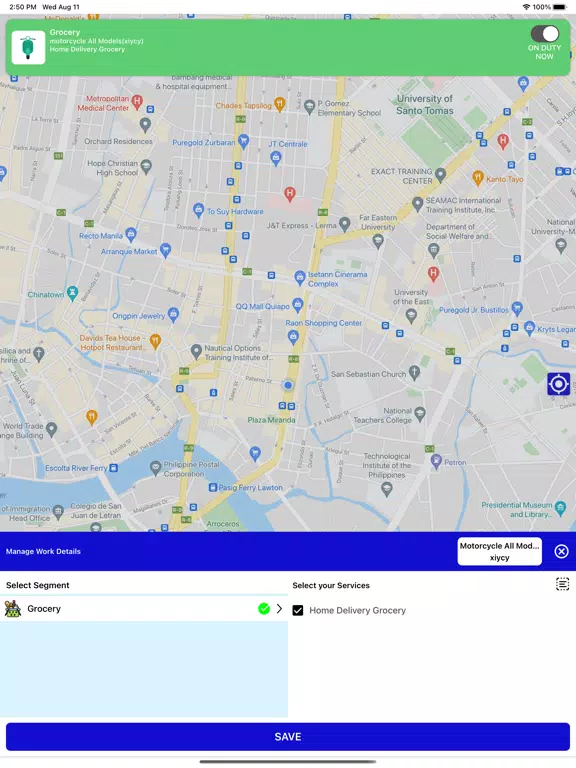Tap the P. Gomez Elementary School marker
576x768 pixels.
[309, 106]
